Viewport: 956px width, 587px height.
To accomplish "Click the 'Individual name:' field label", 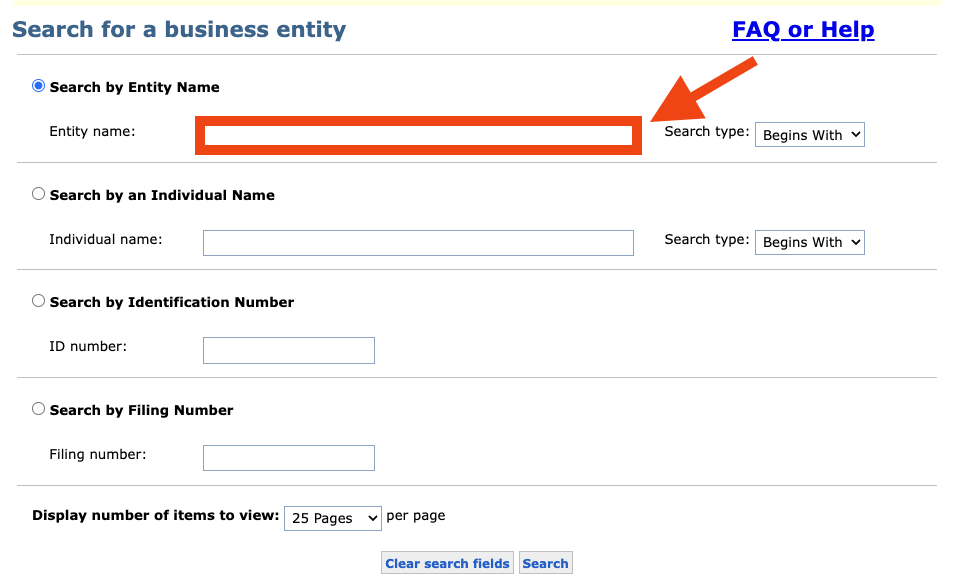I will pos(106,240).
